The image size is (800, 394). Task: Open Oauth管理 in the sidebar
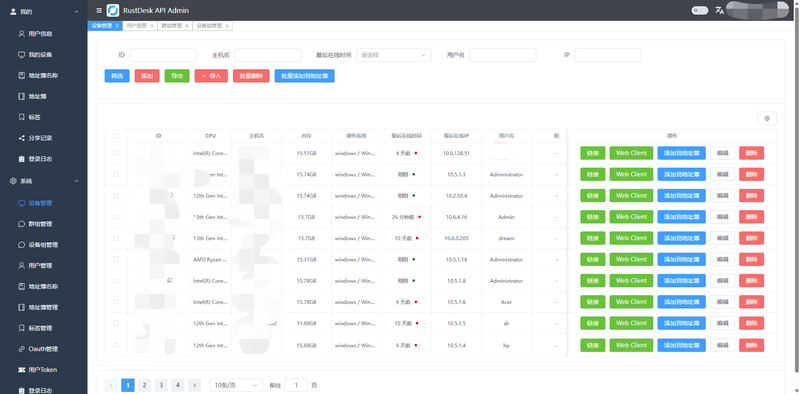click(43, 349)
